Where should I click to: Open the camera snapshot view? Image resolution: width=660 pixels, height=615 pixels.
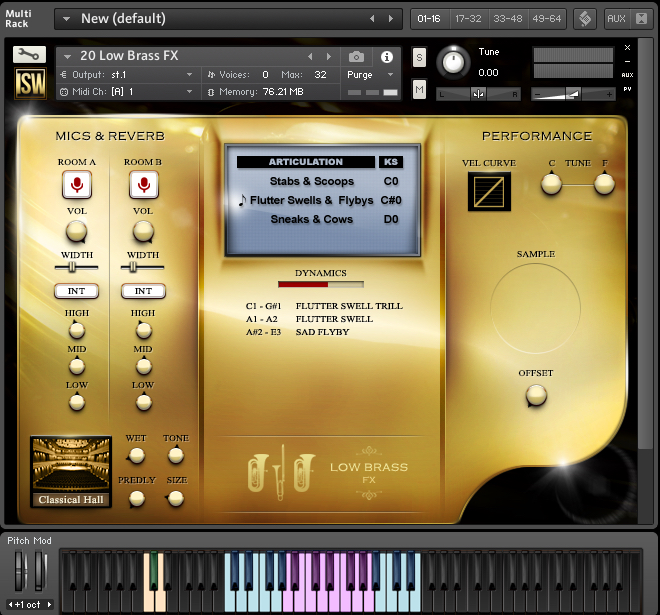click(x=356, y=56)
